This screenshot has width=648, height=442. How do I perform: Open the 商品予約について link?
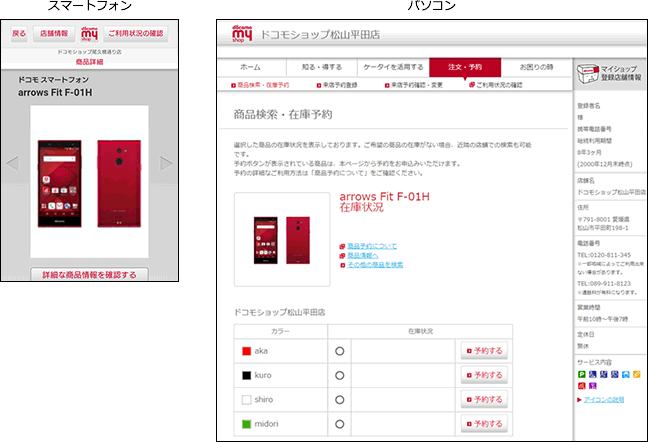(372, 246)
